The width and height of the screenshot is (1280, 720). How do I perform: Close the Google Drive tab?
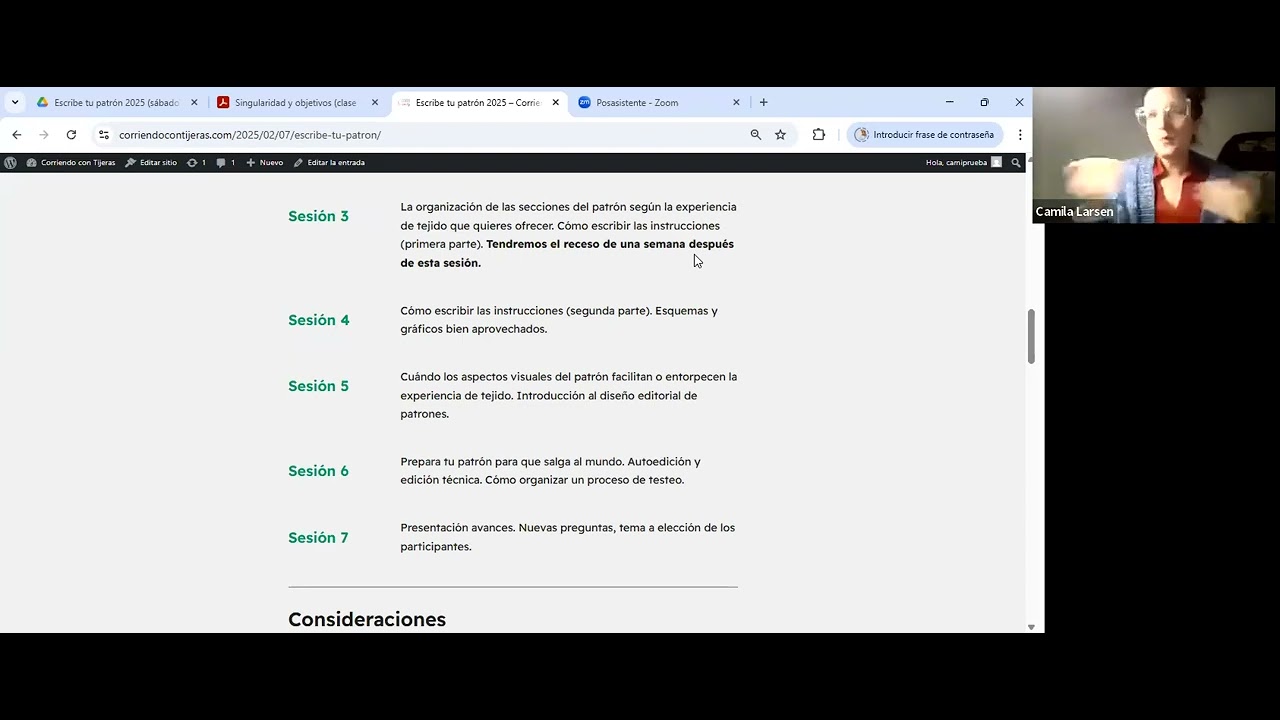(x=194, y=102)
